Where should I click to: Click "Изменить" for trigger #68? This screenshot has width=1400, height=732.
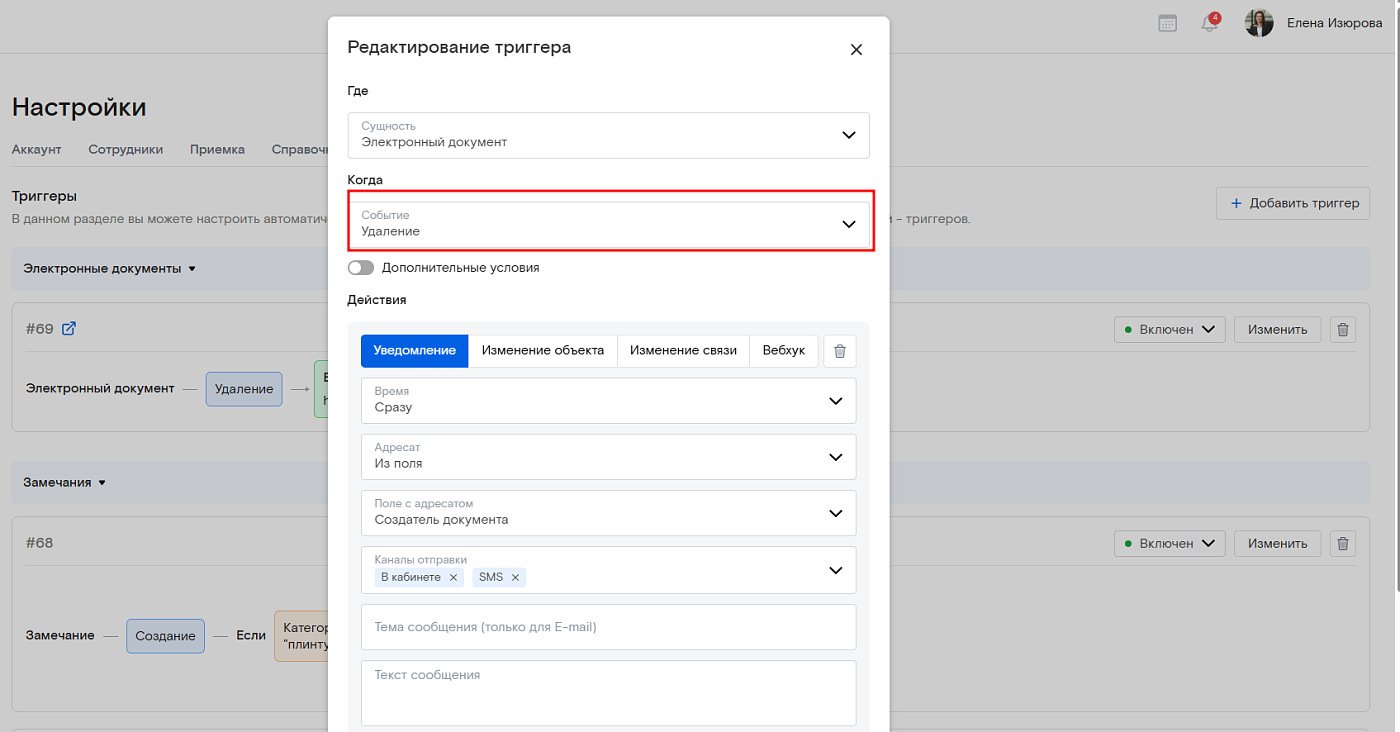coord(1277,544)
